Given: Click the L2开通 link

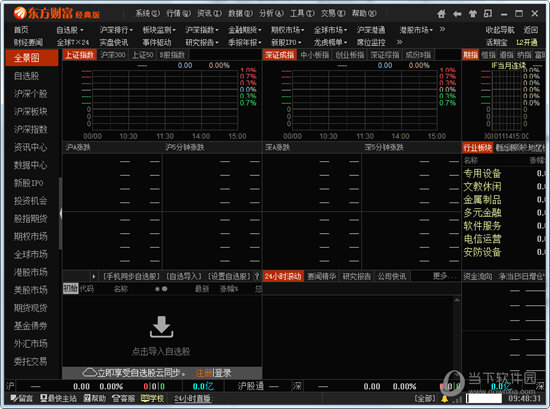Looking at the screenshot, I should (527, 42).
